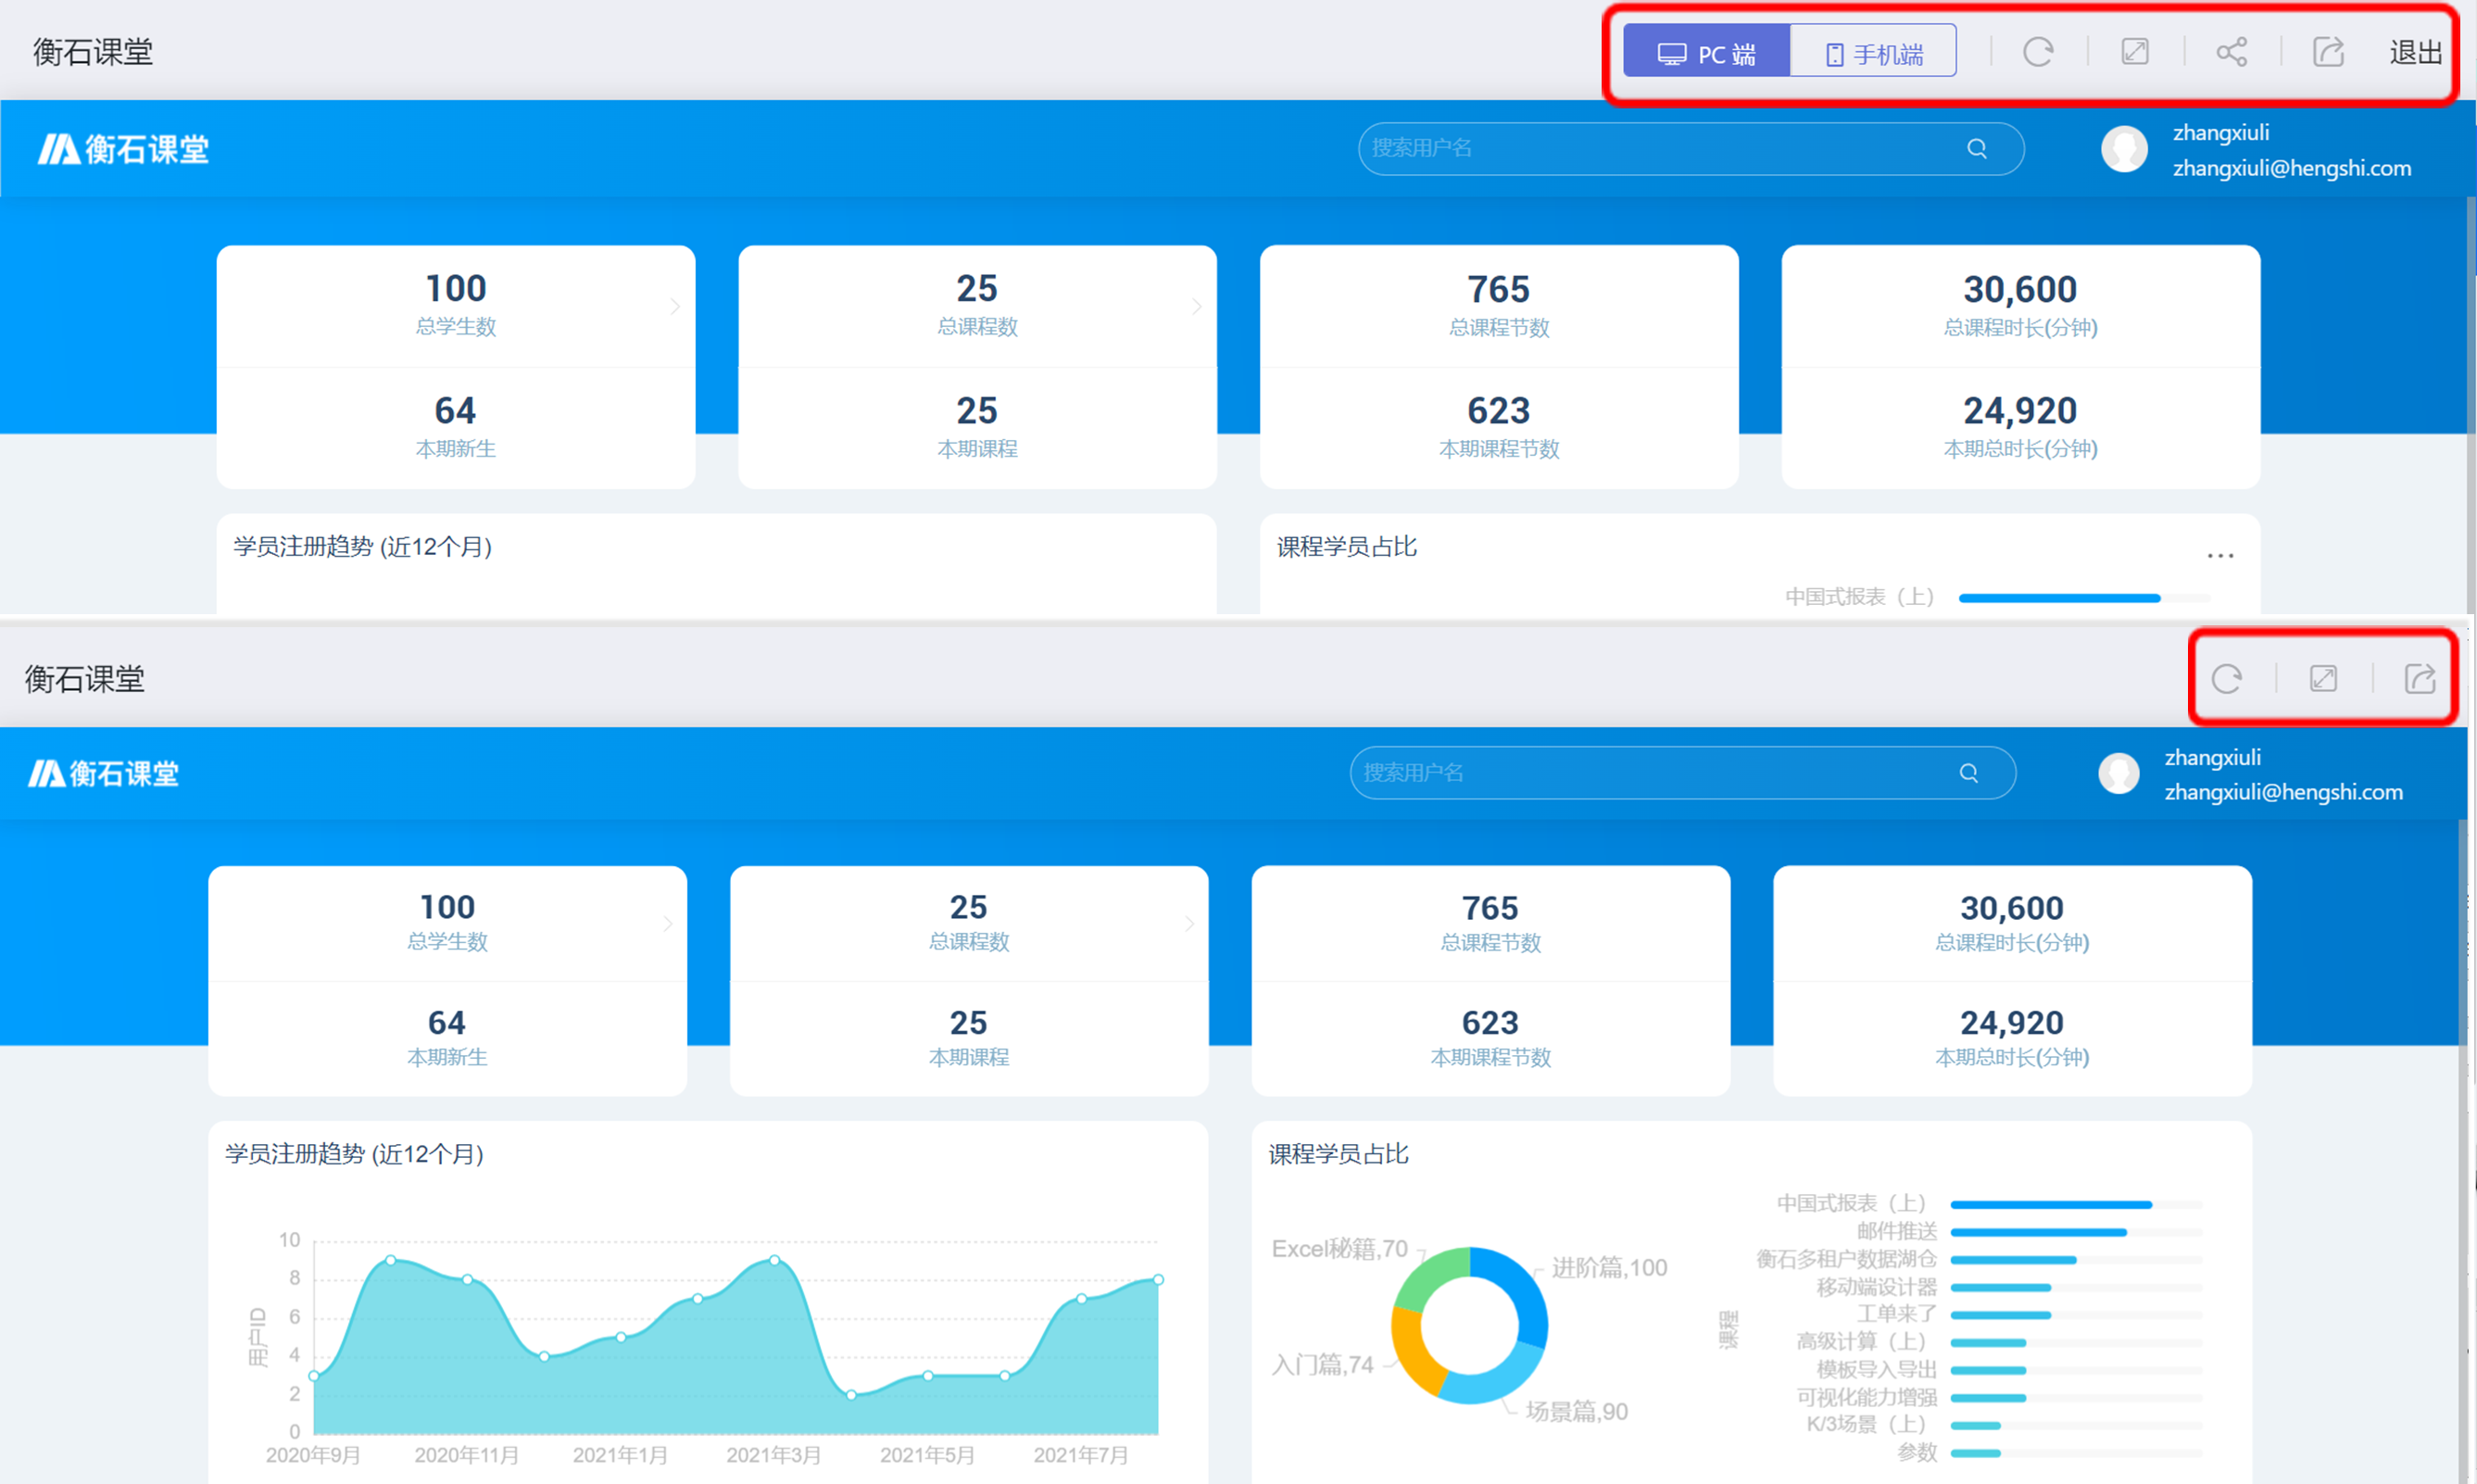
Task: Click 可视化能力增强 bar label
Action: [1866, 1397]
